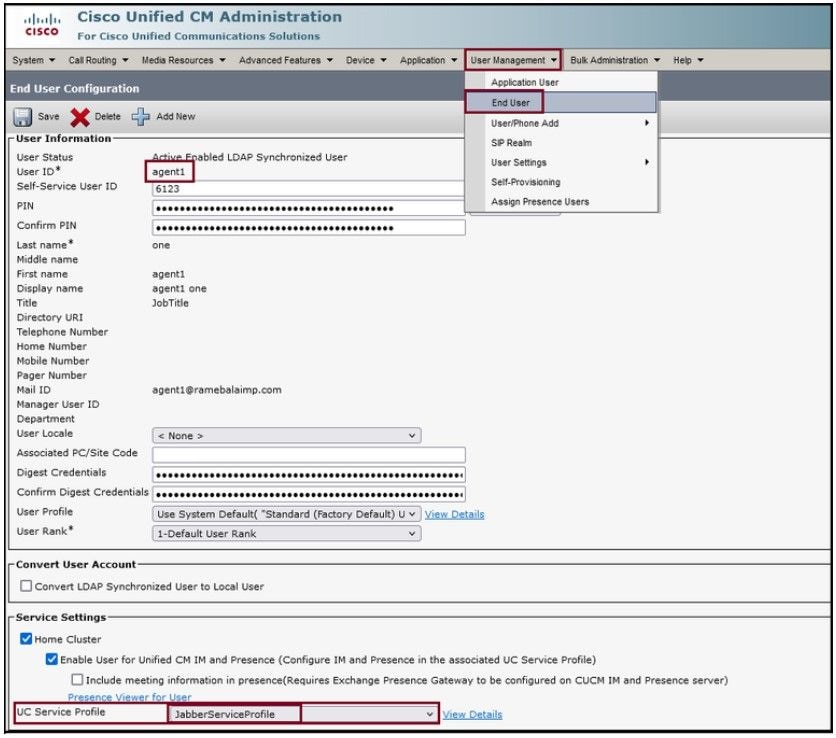Open the User Profile dropdown
The width and height of the screenshot is (836, 738).
coord(286,514)
